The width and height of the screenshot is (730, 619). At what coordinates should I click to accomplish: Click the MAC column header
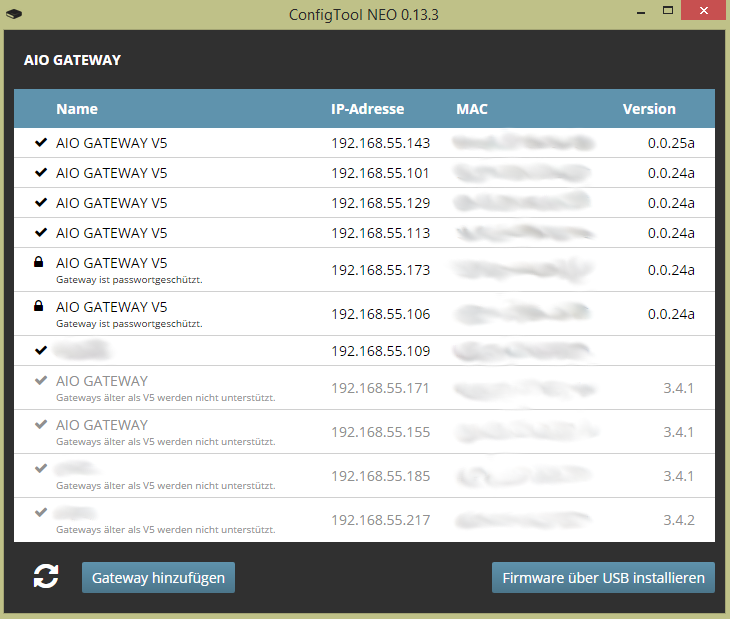click(471, 109)
